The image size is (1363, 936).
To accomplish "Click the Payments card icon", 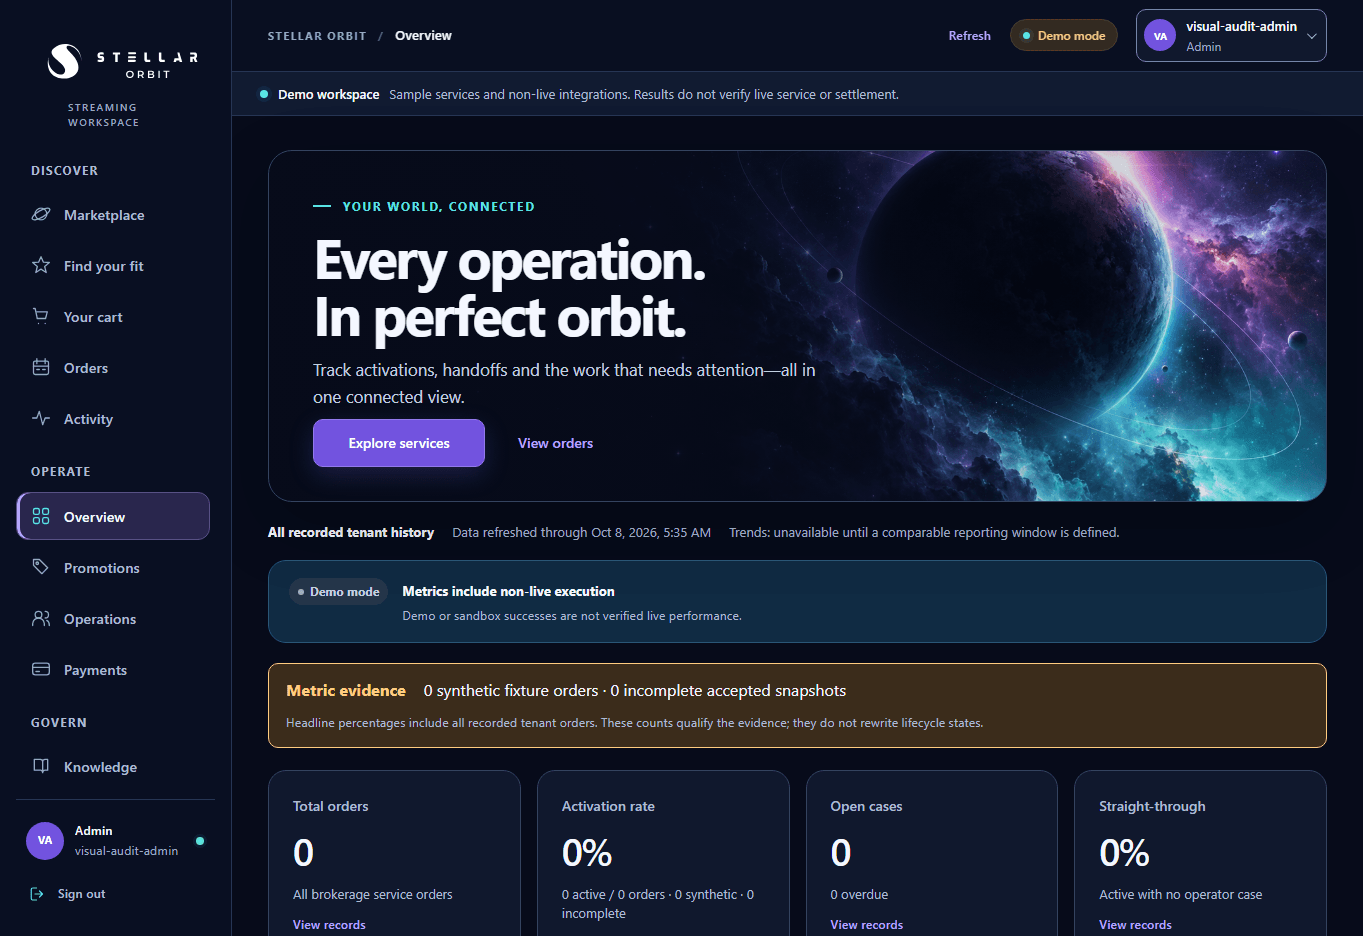I will 41,669.
